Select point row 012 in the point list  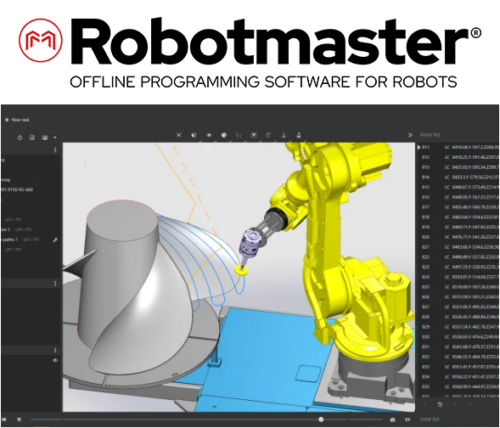click(x=459, y=157)
